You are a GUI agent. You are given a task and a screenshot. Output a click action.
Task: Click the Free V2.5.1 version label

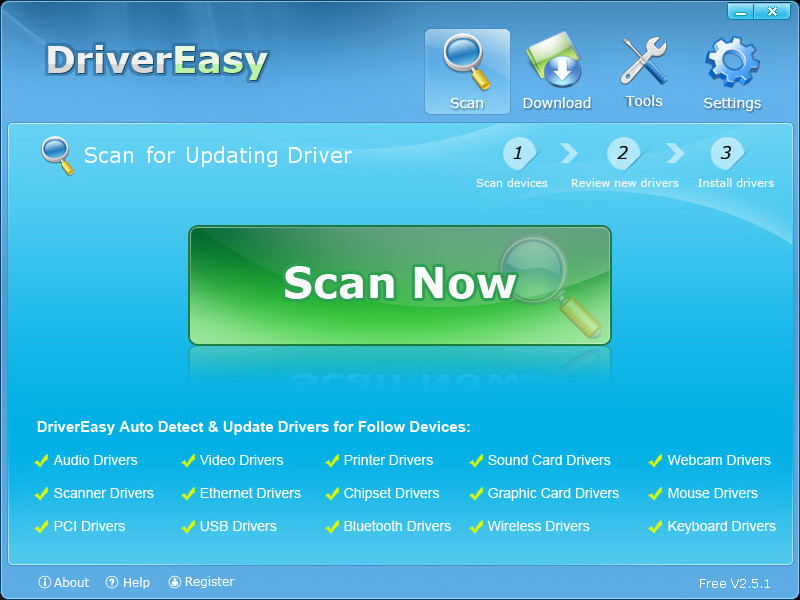click(734, 583)
